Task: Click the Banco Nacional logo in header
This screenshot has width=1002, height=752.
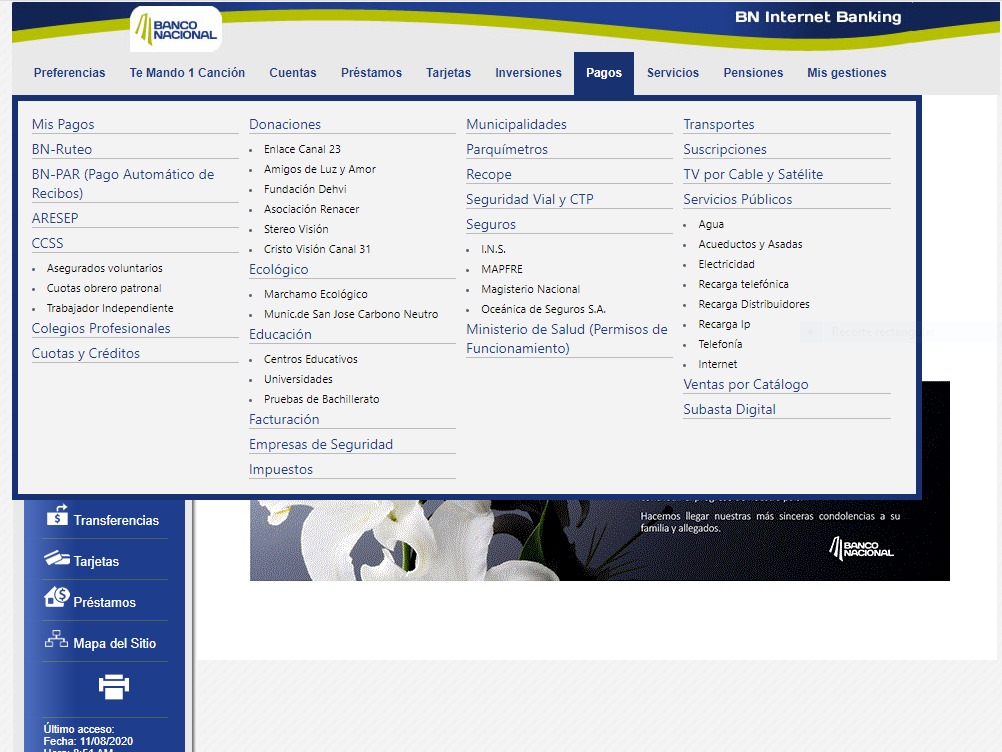Action: click(x=176, y=29)
